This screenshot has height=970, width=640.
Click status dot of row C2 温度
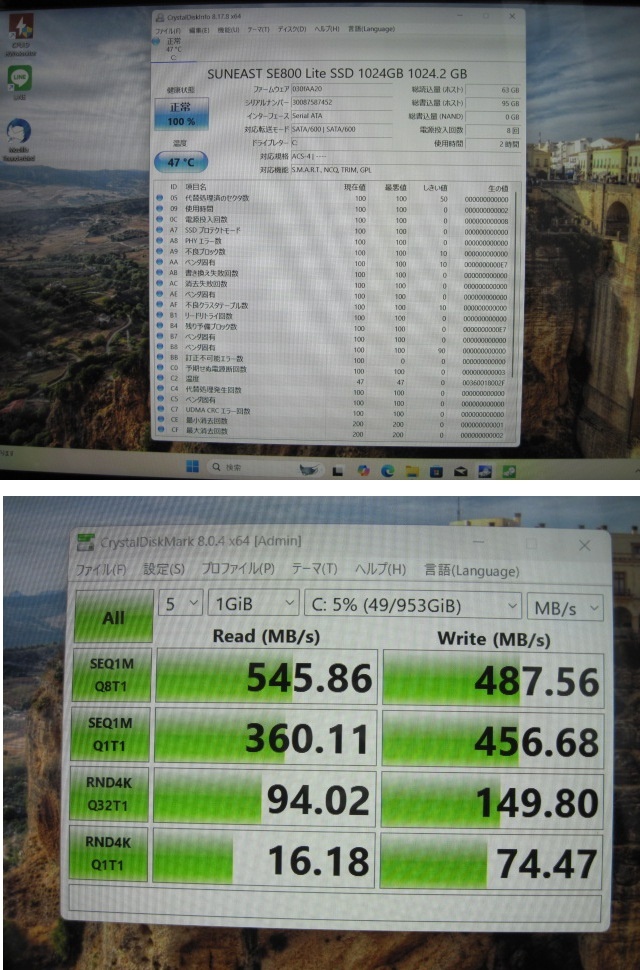tap(160, 378)
